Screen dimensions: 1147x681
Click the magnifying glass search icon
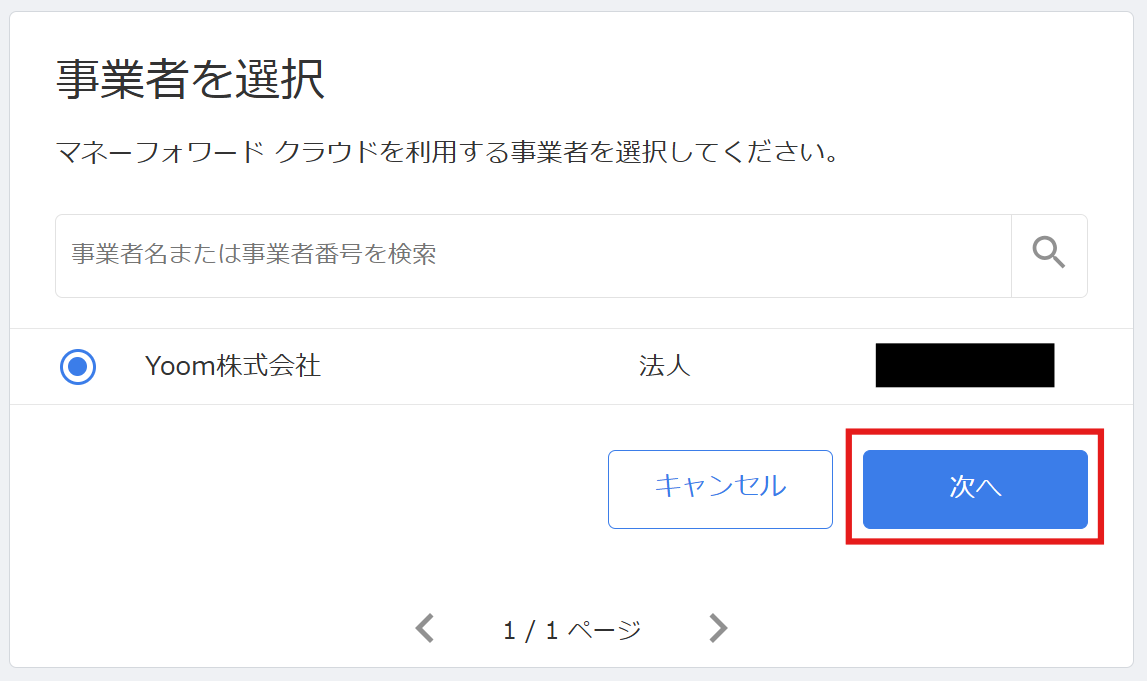pos(1049,255)
